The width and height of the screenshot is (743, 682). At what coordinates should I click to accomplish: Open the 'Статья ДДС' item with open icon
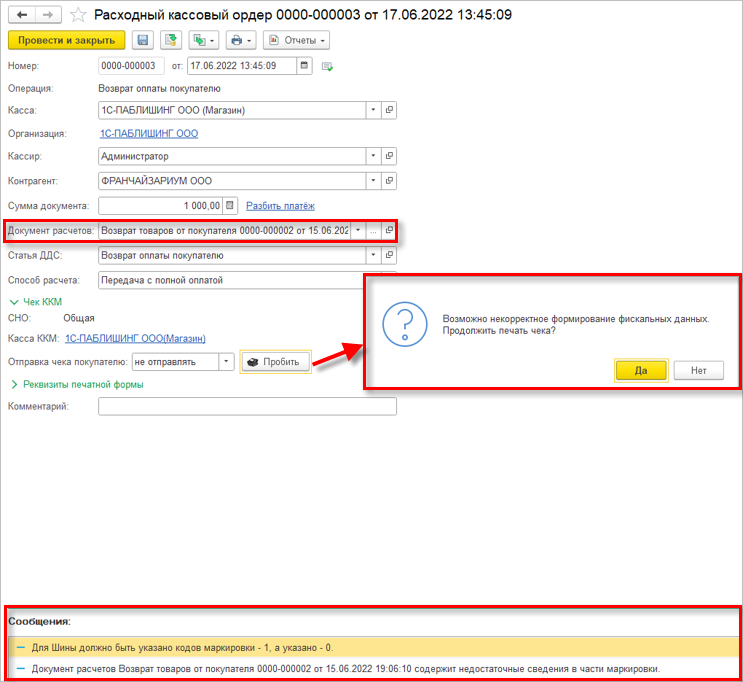(x=389, y=255)
